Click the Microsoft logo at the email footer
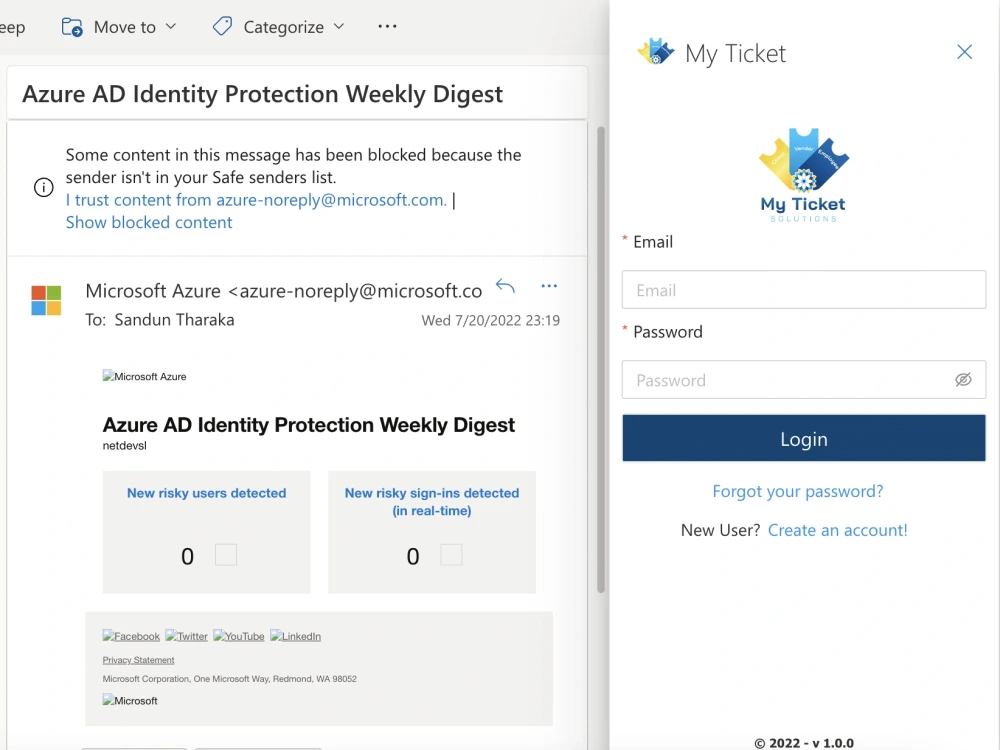 pyautogui.click(x=130, y=701)
